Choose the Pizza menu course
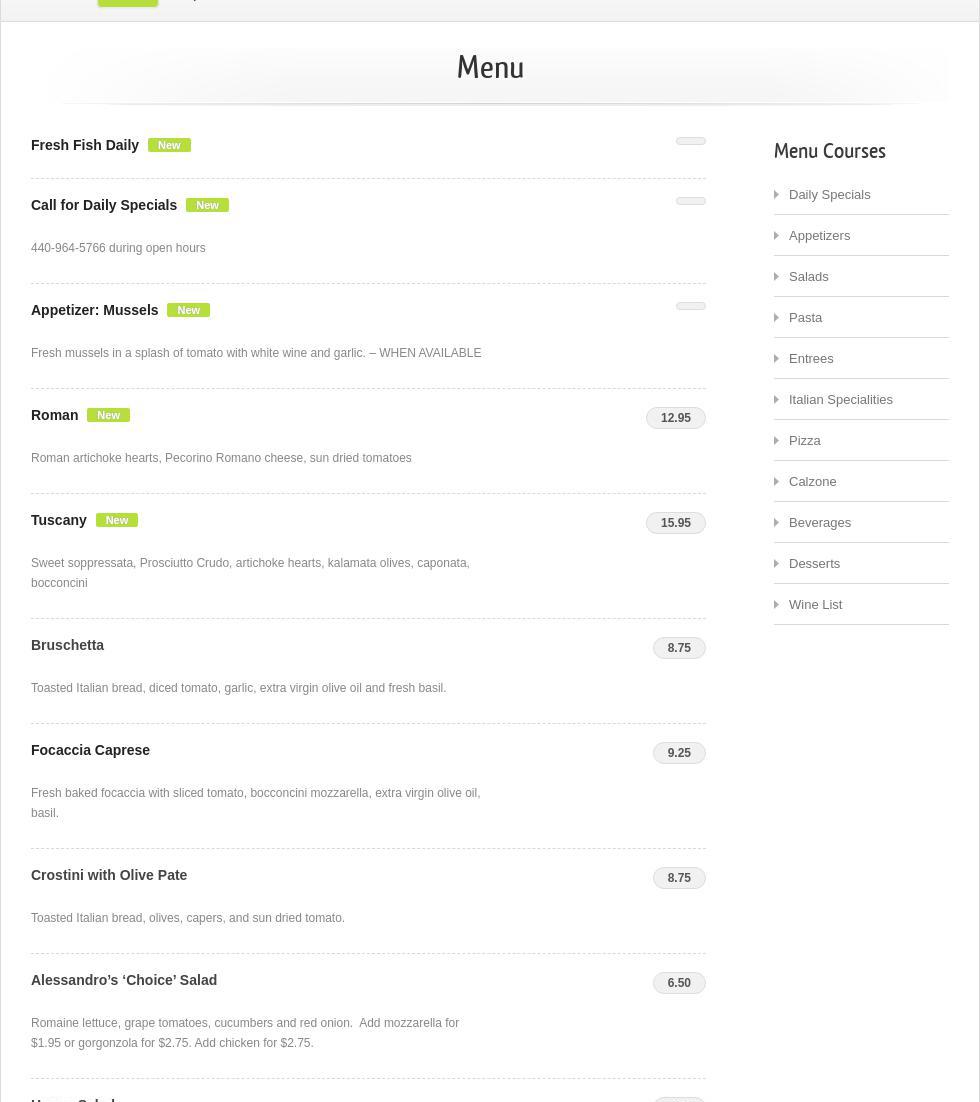Image resolution: width=980 pixels, height=1102 pixels. (804, 441)
